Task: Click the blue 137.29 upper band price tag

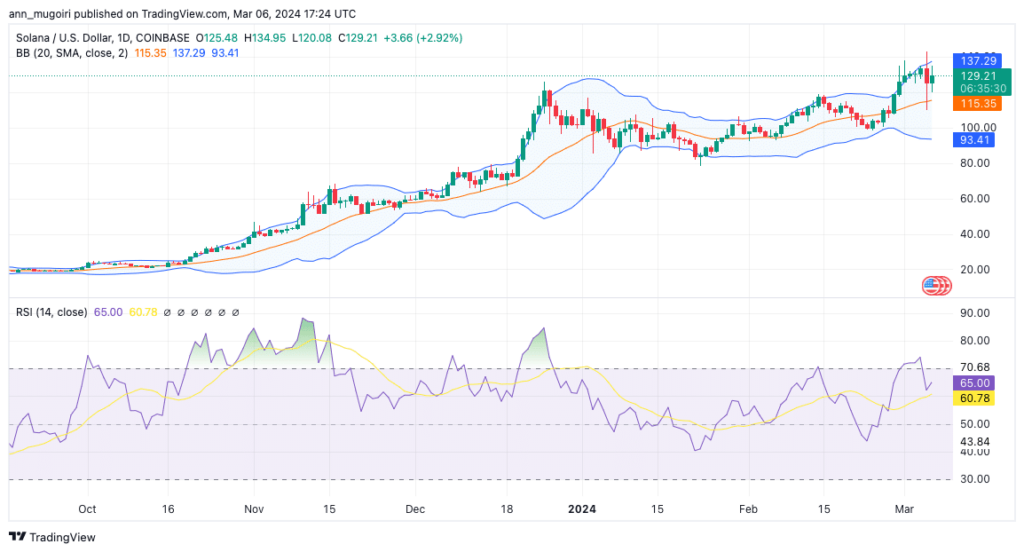Action: pyautogui.click(x=977, y=60)
